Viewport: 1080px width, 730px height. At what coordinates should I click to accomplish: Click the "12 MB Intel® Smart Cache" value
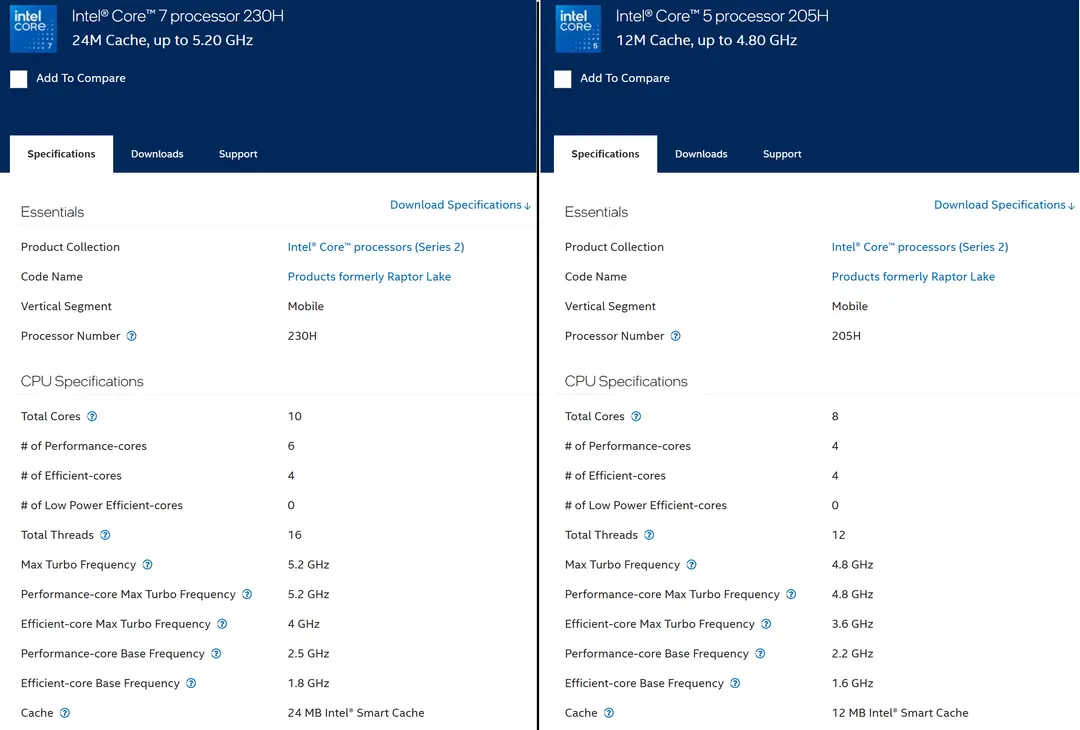(x=900, y=713)
